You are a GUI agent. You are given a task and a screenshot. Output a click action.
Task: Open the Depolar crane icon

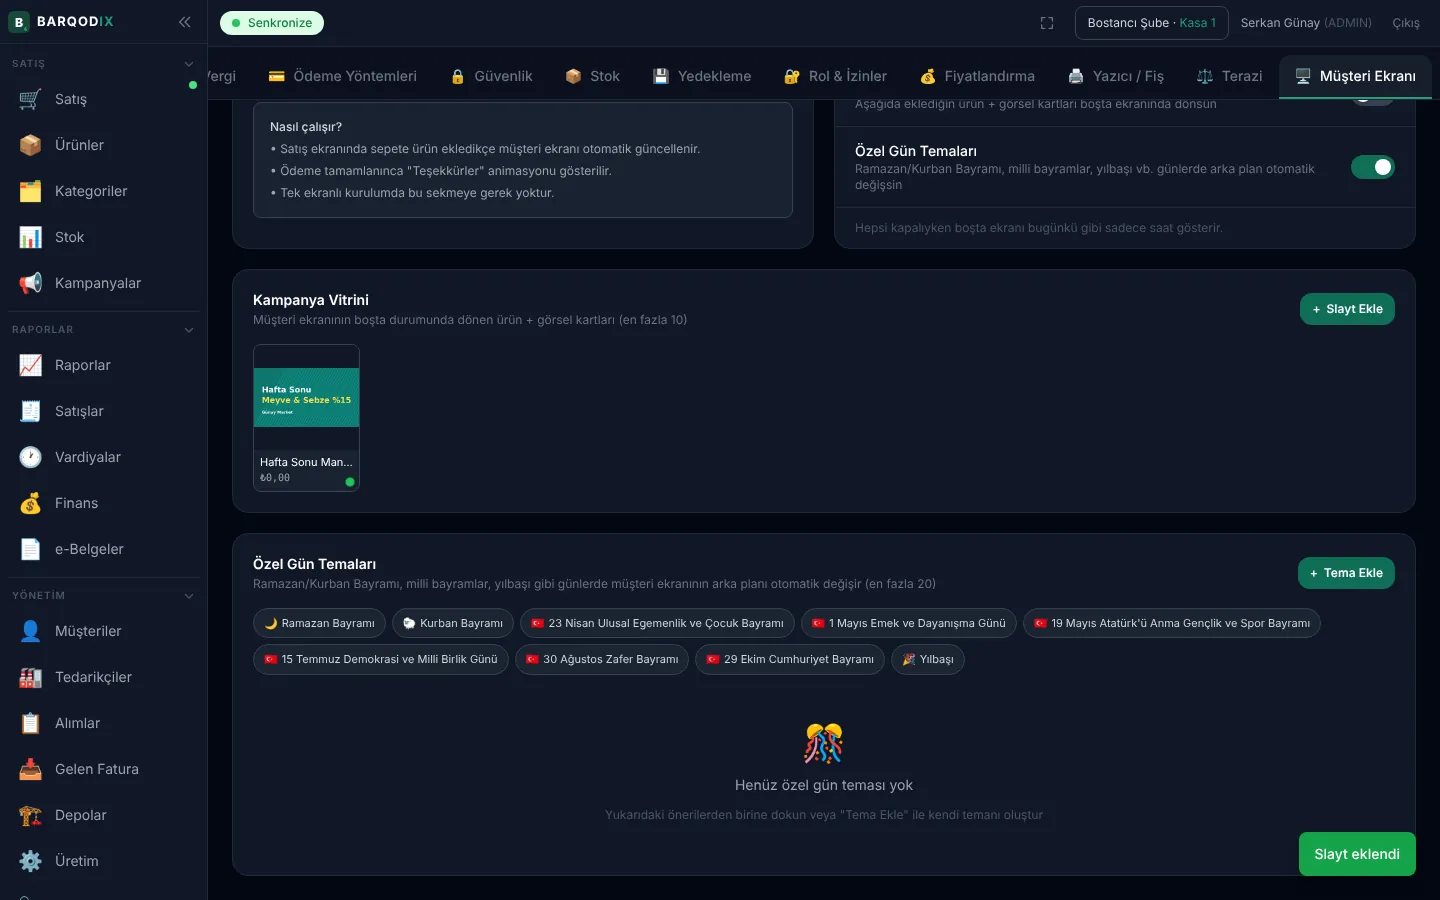click(31, 815)
